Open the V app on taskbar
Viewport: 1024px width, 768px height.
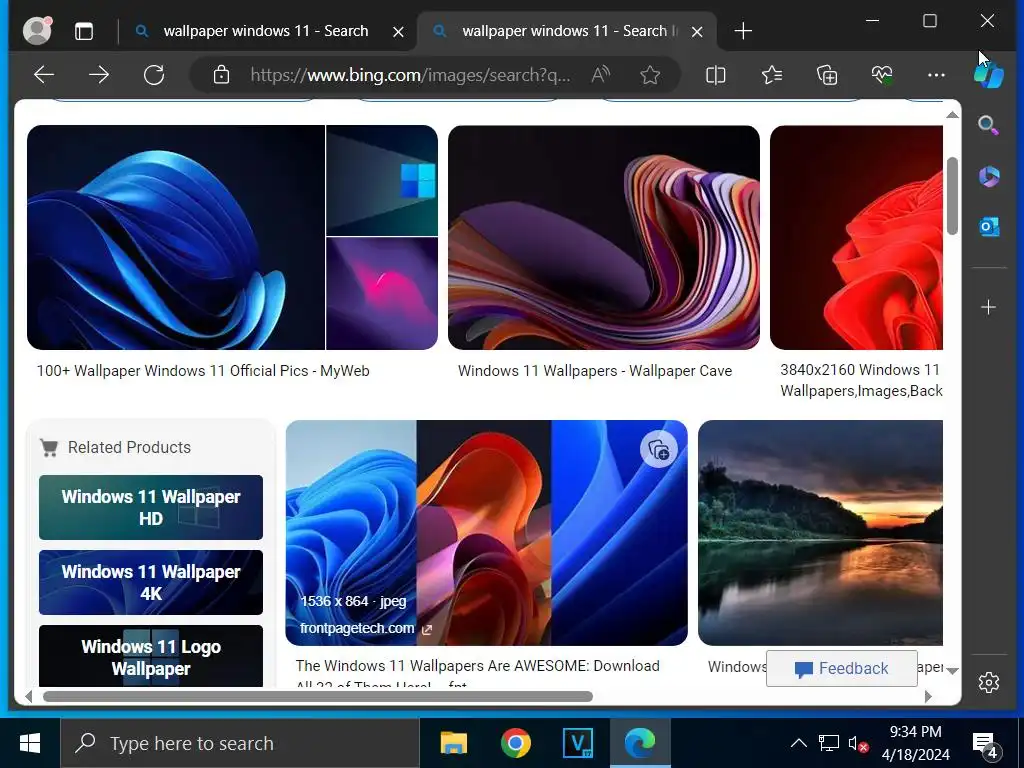tap(578, 743)
